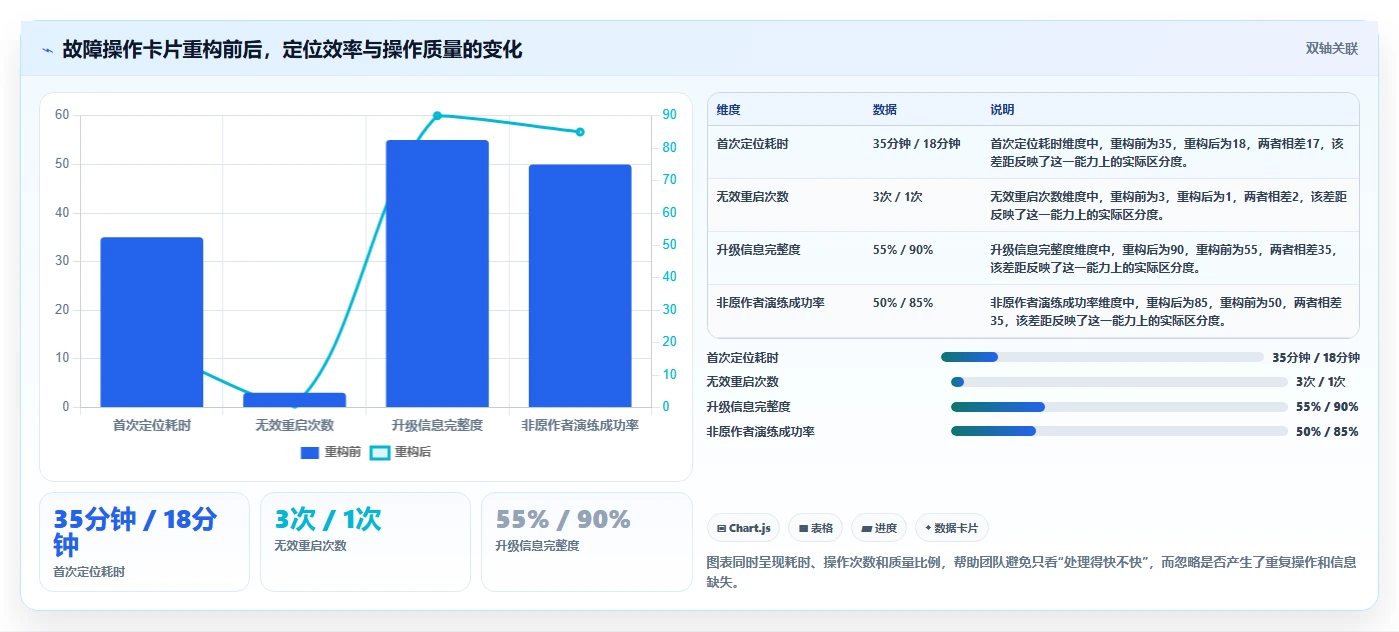Click table value 35分钟 / 18分钟
The height and width of the screenshot is (632, 1399).
click(916, 144)
